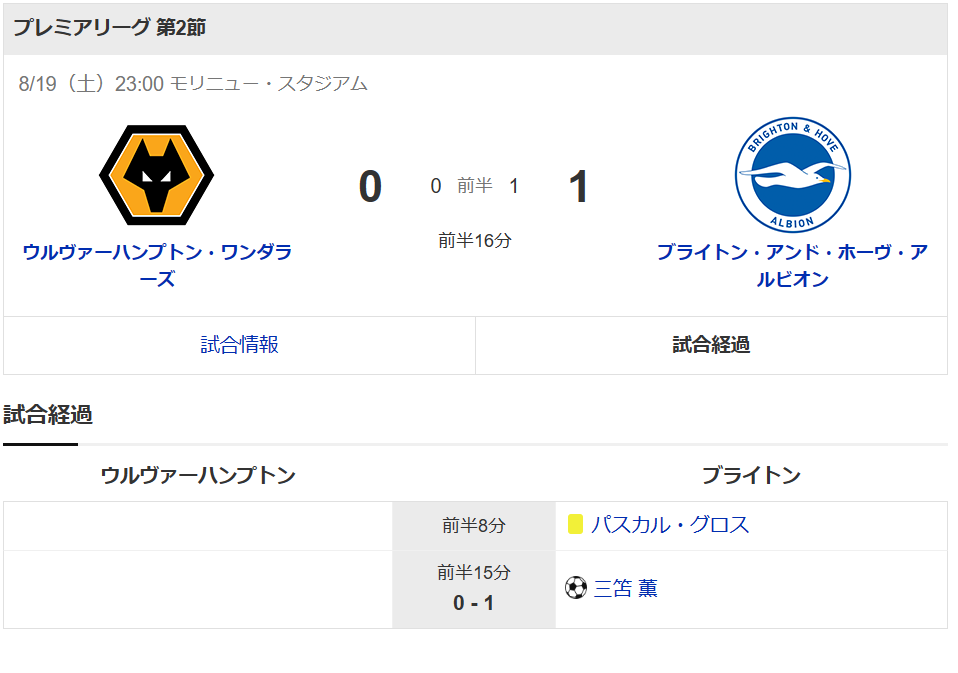Switch to the 試合情報 tab
Image resolution: width=958 pixels, height=673 pixels.
[240, 345]
